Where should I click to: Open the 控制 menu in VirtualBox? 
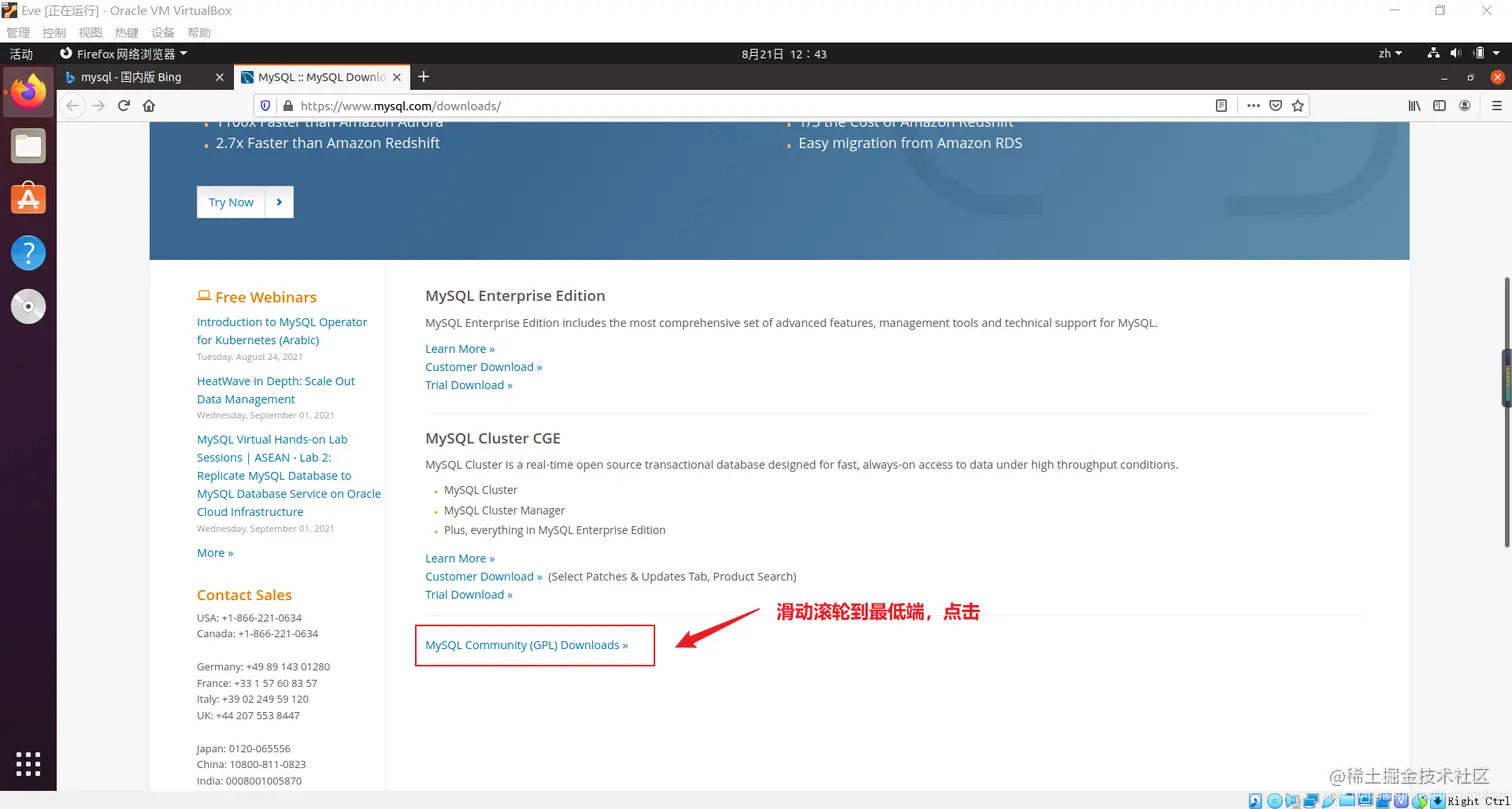coord(54,33)
